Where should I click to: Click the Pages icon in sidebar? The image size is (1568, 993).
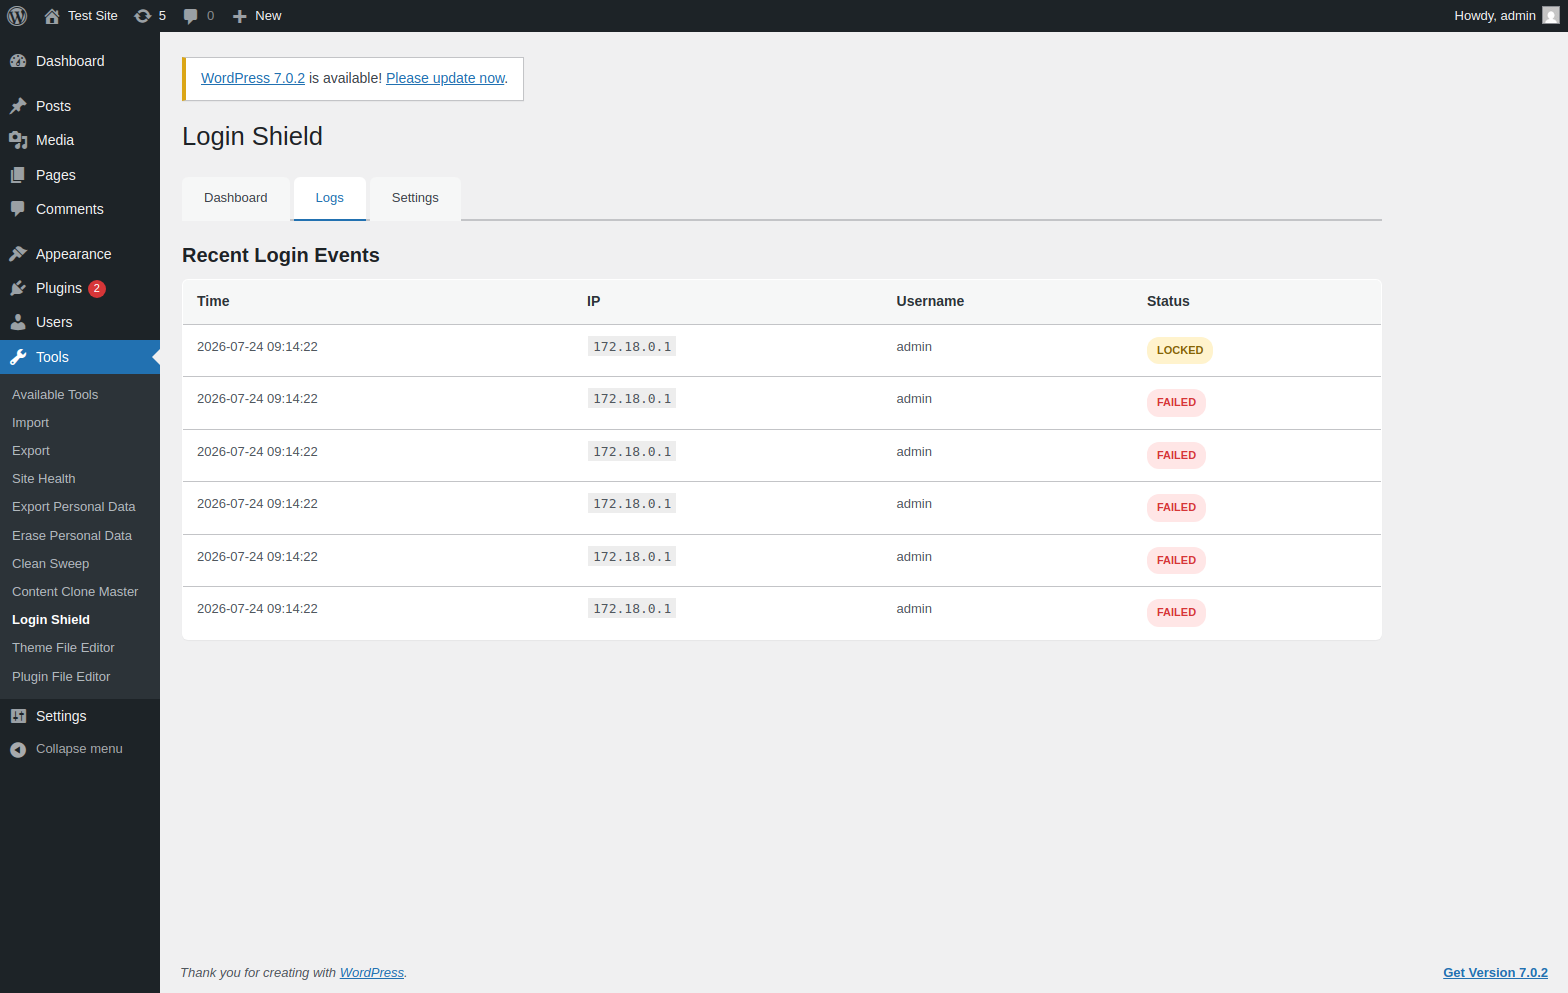pos(18,175)
